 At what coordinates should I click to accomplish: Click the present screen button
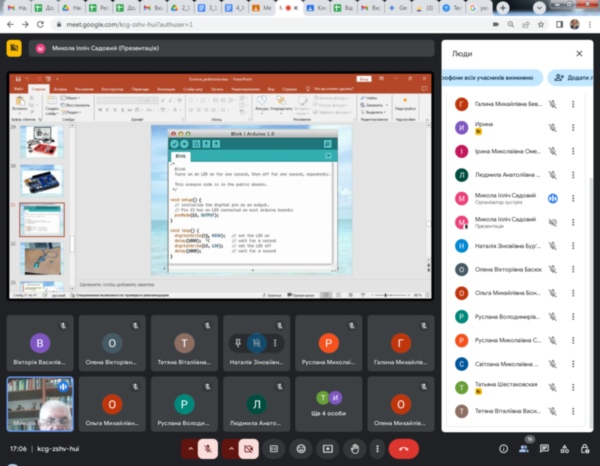point(328,449)
